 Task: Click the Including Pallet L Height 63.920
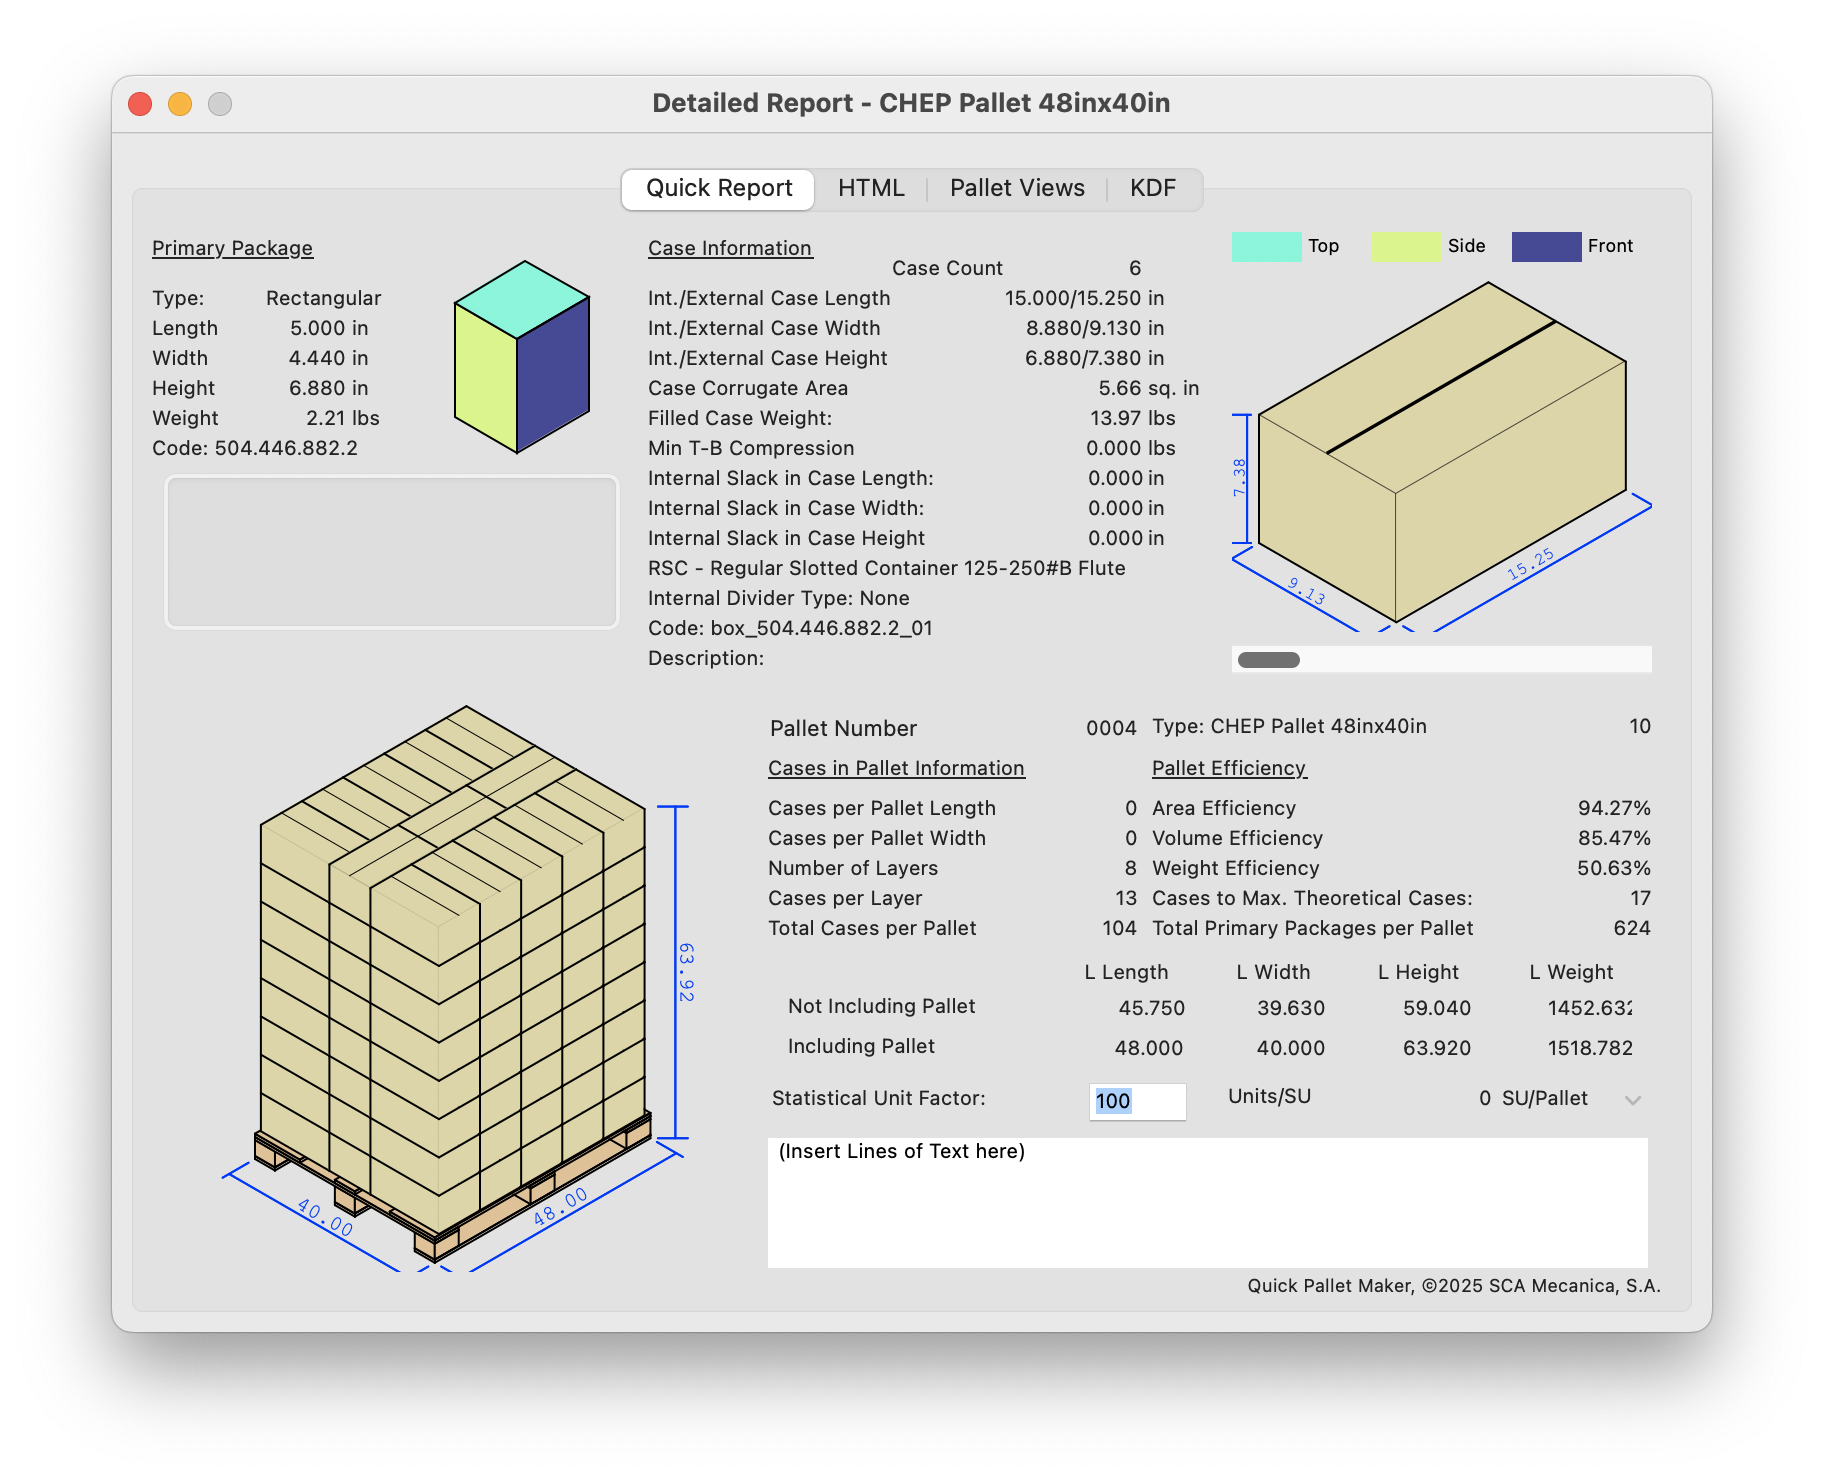coord(1437,1048)
